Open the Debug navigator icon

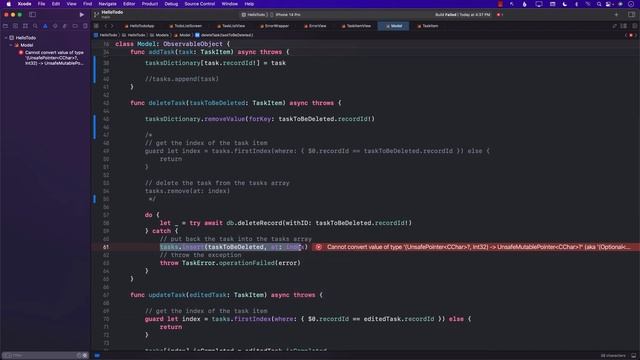tap(65, 26)
